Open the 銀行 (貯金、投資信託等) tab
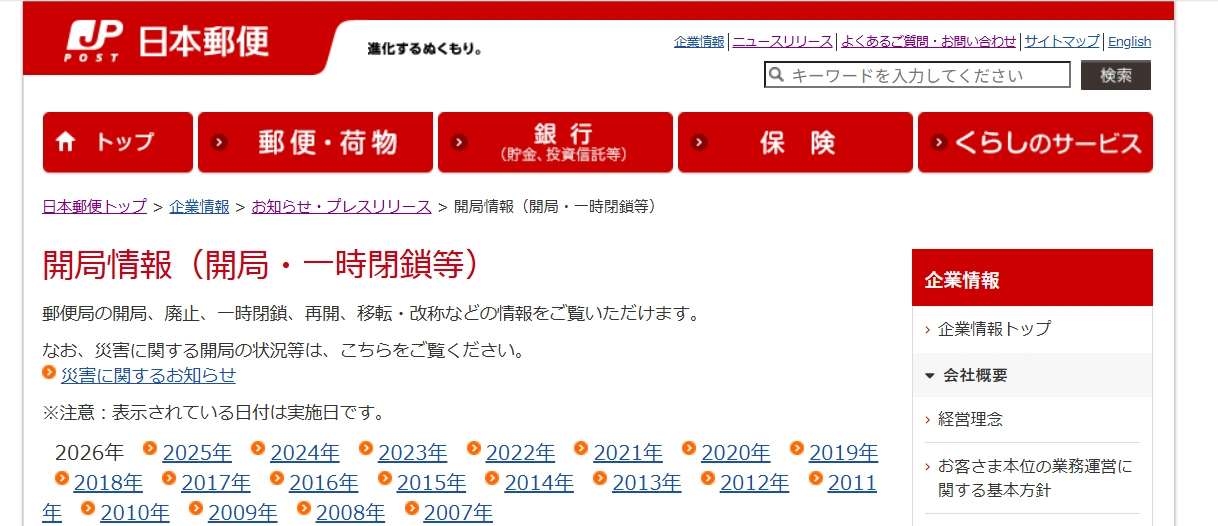 coord(555,142)
